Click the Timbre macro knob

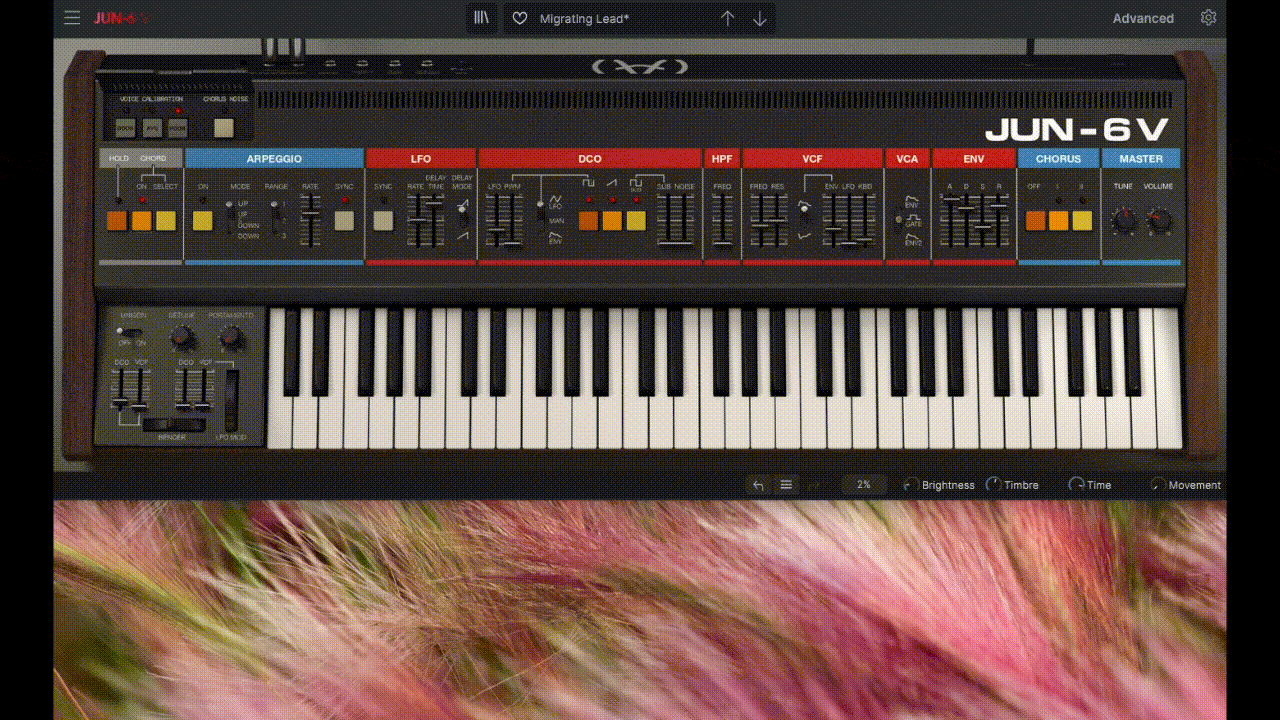coord(993,485)
